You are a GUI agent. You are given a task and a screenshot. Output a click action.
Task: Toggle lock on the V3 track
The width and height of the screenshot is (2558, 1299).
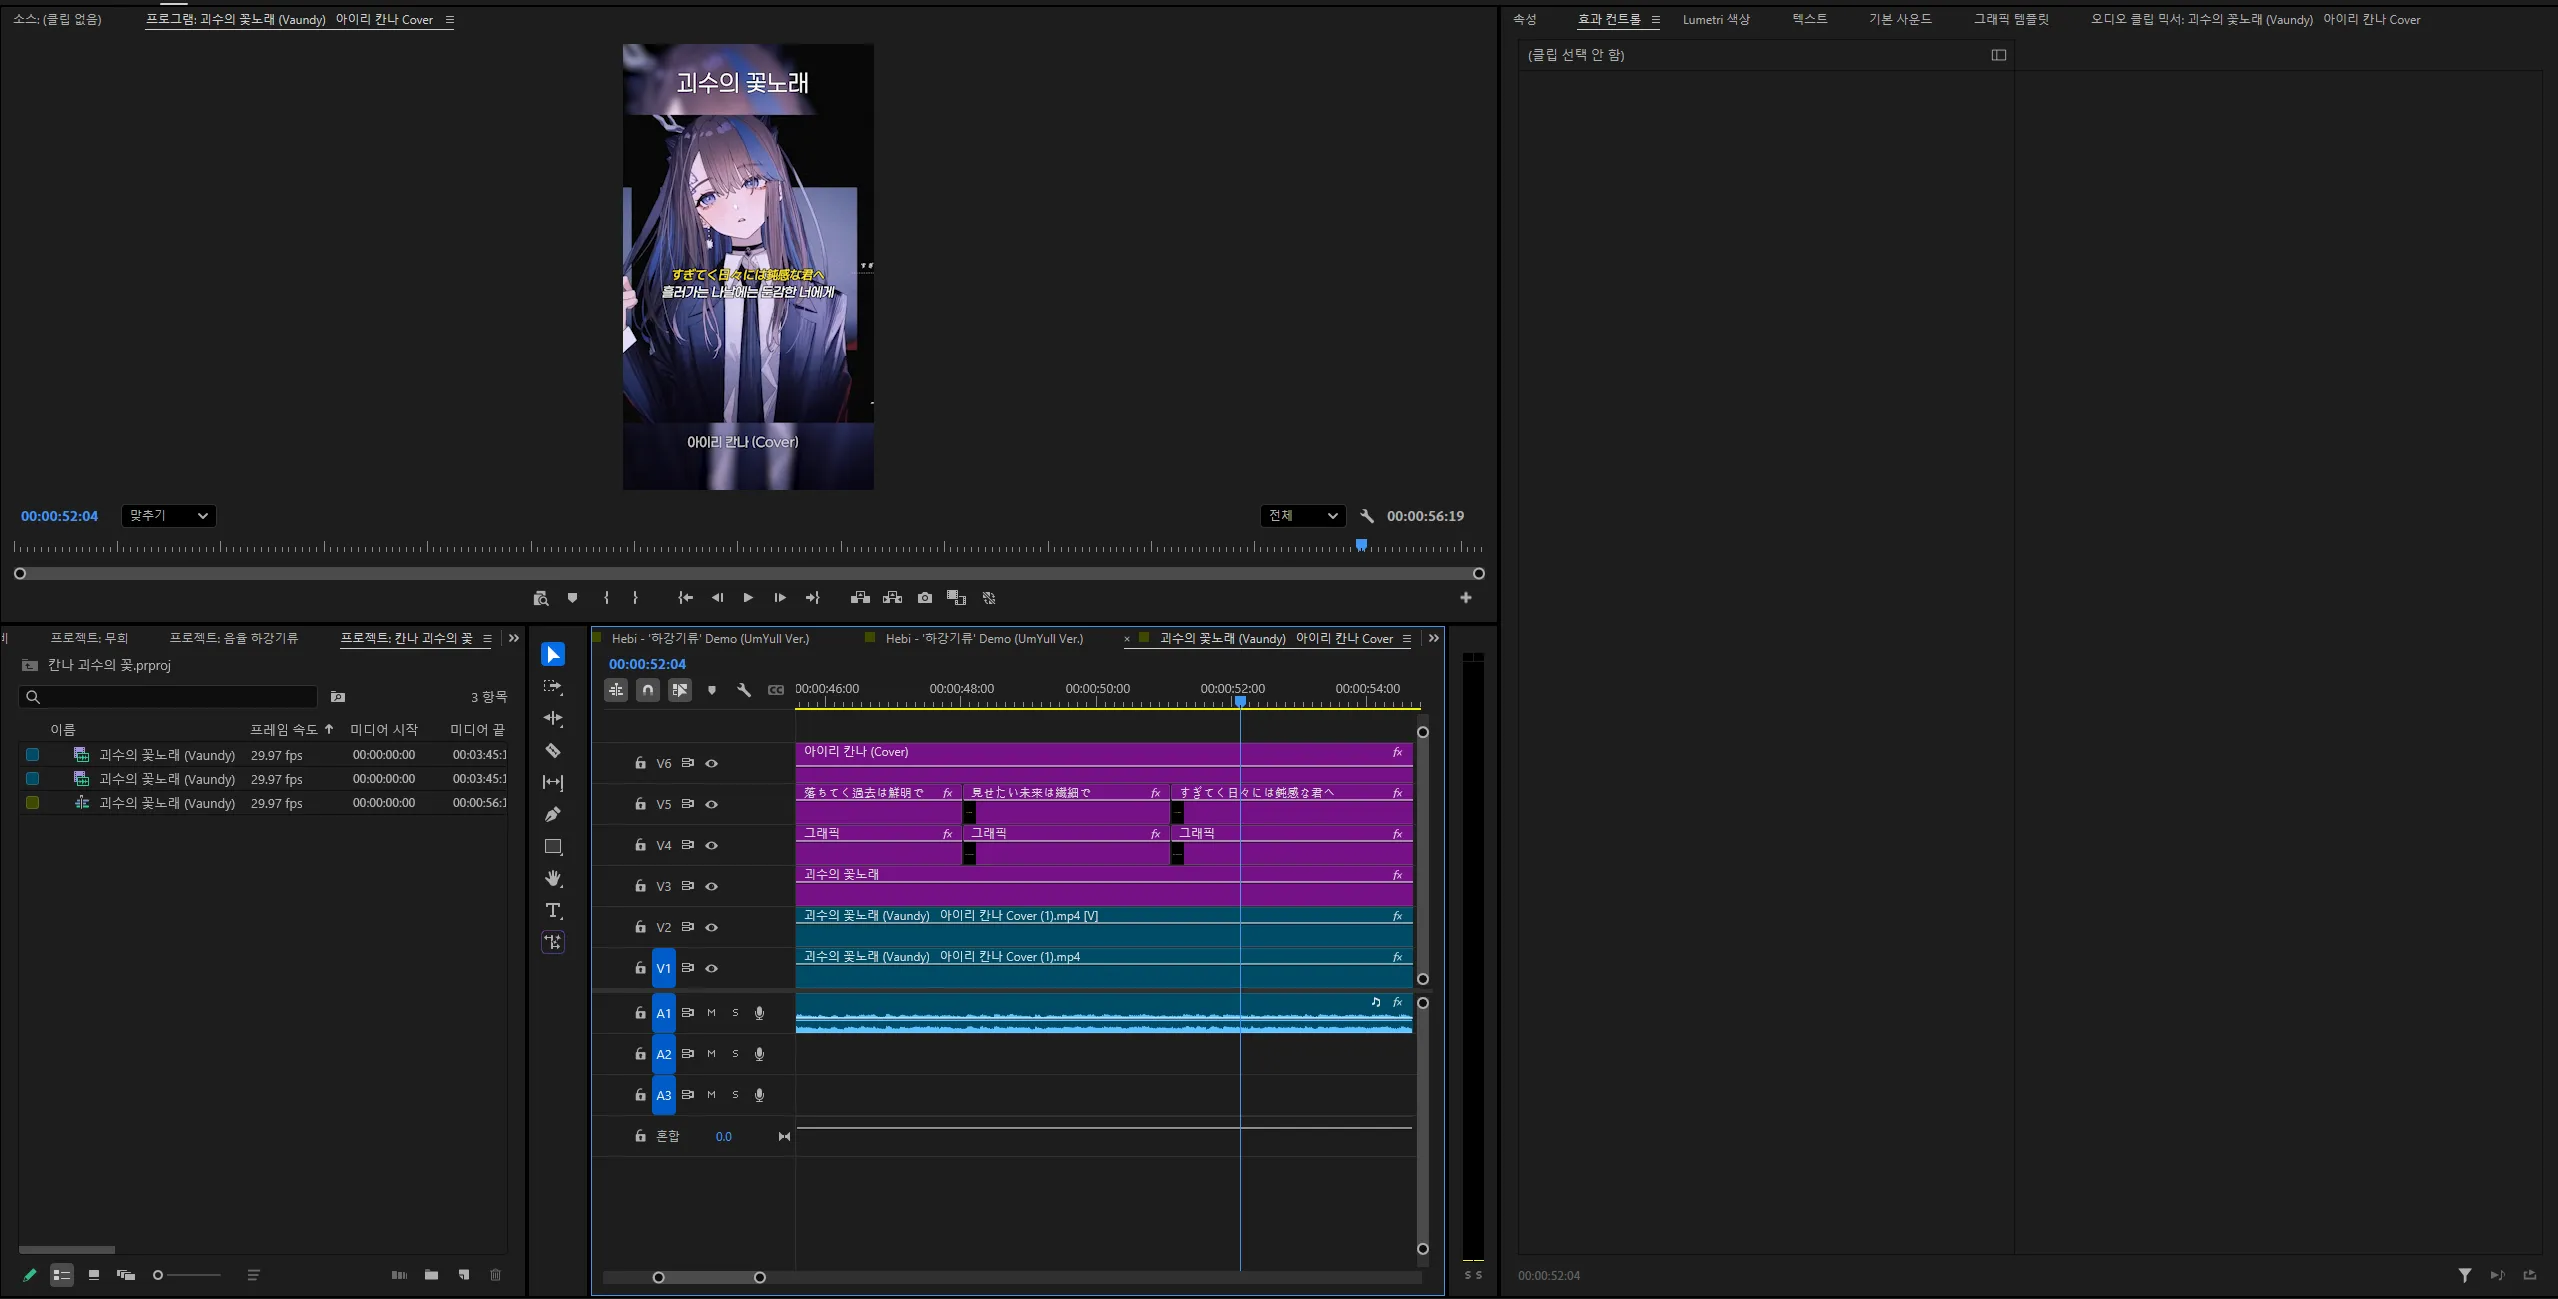[640, 886]
